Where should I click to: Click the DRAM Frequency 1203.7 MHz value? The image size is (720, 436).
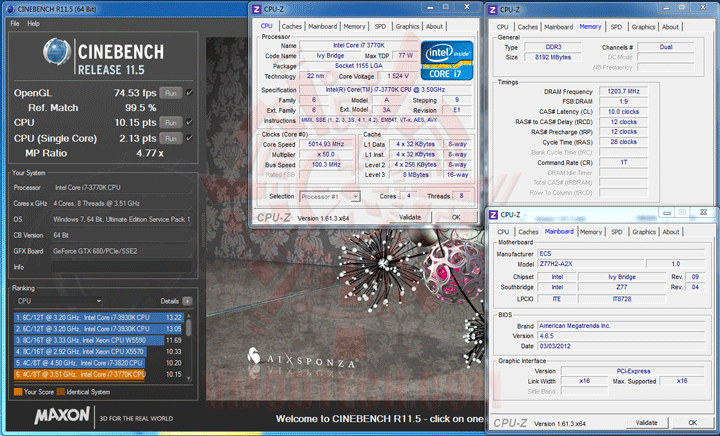pyautogui.click(x=623, y=91)
